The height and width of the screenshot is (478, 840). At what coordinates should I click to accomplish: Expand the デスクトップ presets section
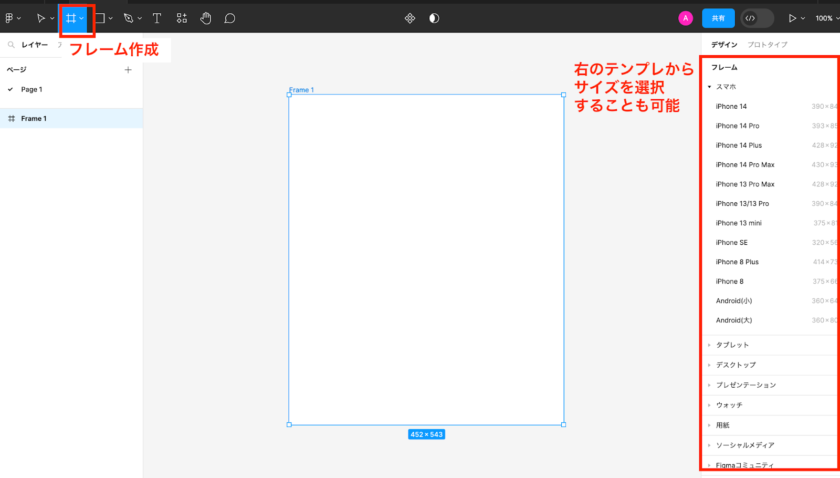tap(736, 365)
